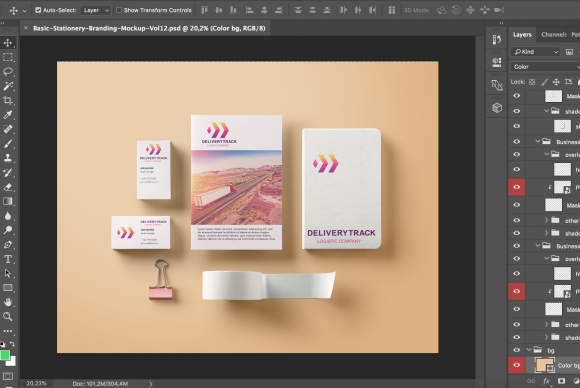Select the Lasso tool
Viewport: 580px width, 388px height.
tap(8, 71)
